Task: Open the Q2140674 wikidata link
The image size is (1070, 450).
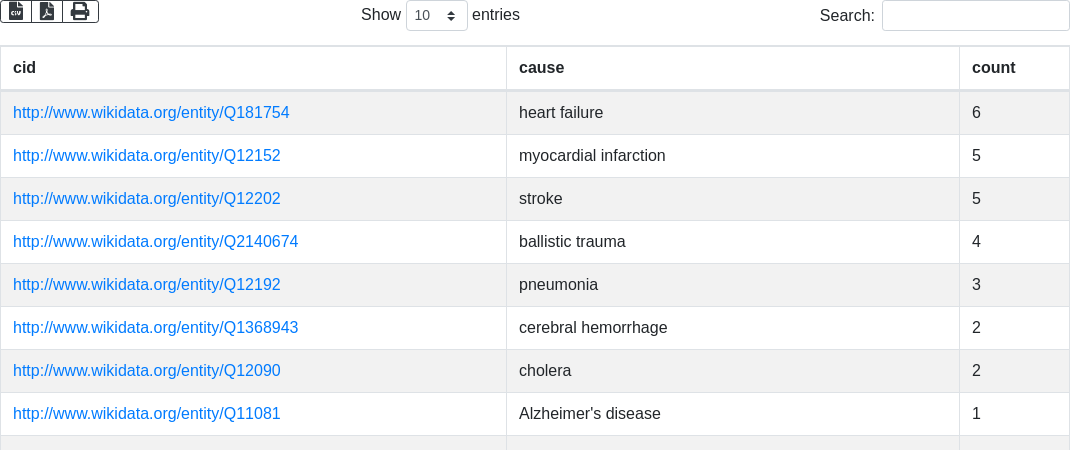Action: tap(155, 242)
